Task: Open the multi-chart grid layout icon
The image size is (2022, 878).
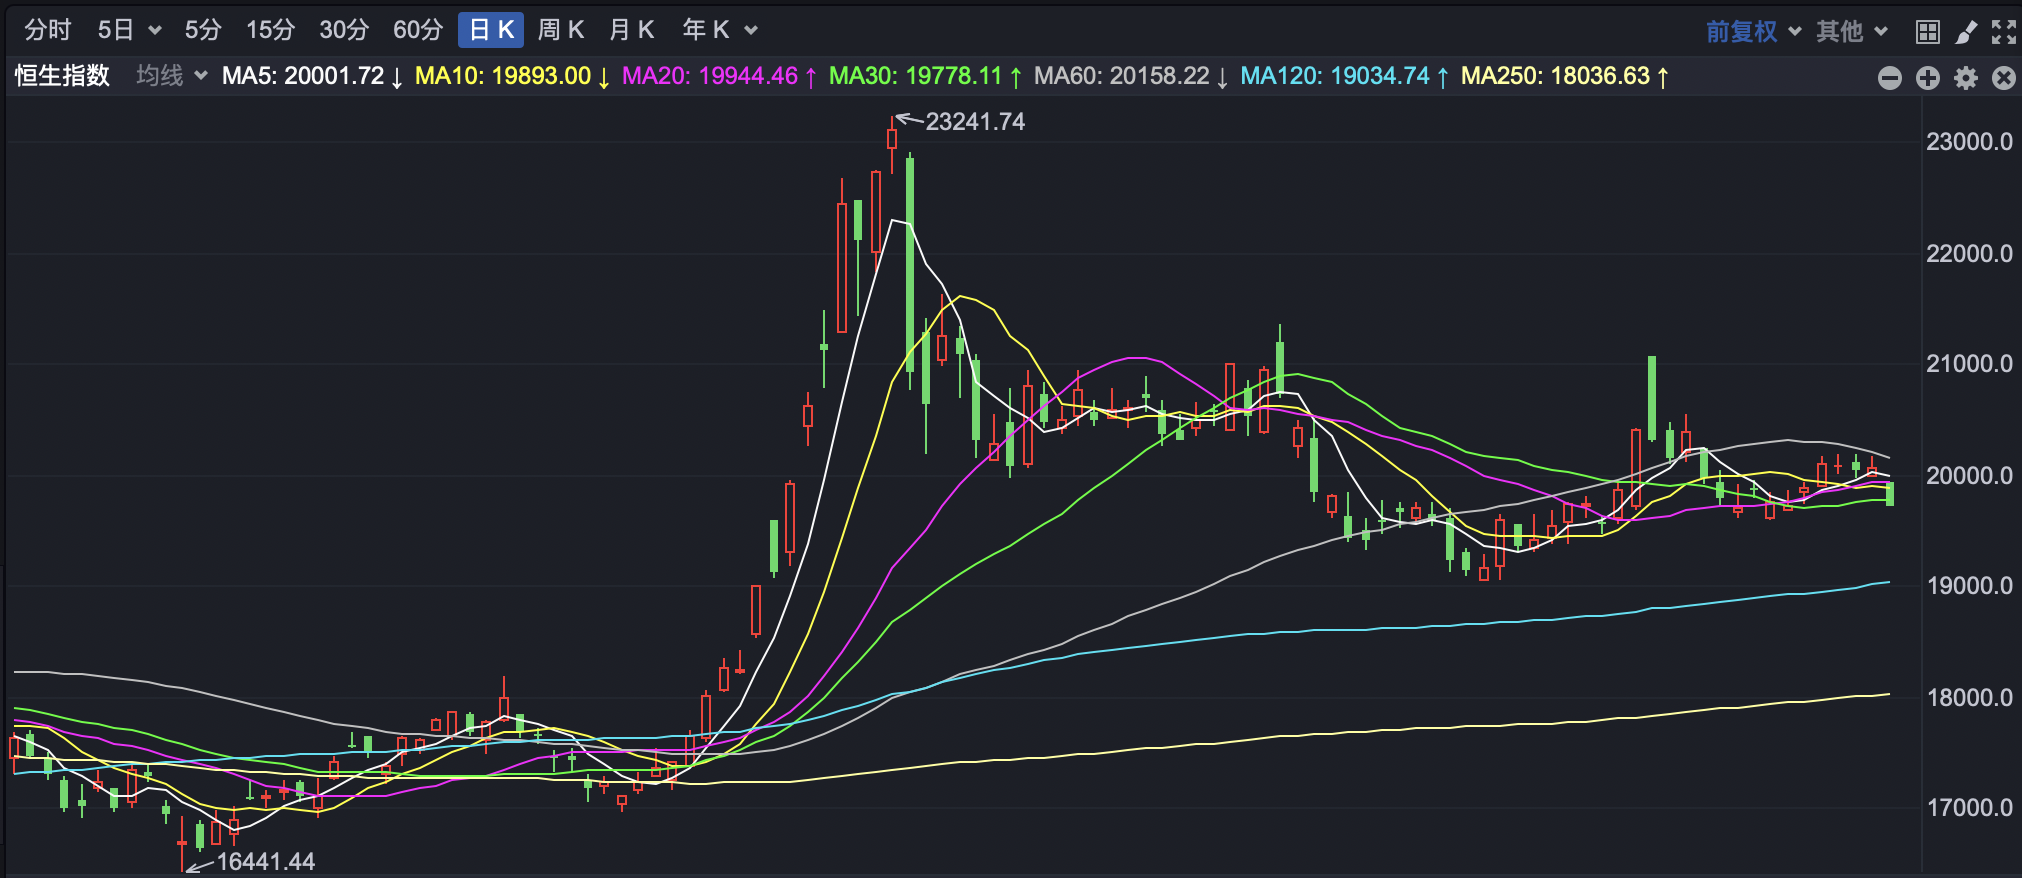Action: 1928,32
